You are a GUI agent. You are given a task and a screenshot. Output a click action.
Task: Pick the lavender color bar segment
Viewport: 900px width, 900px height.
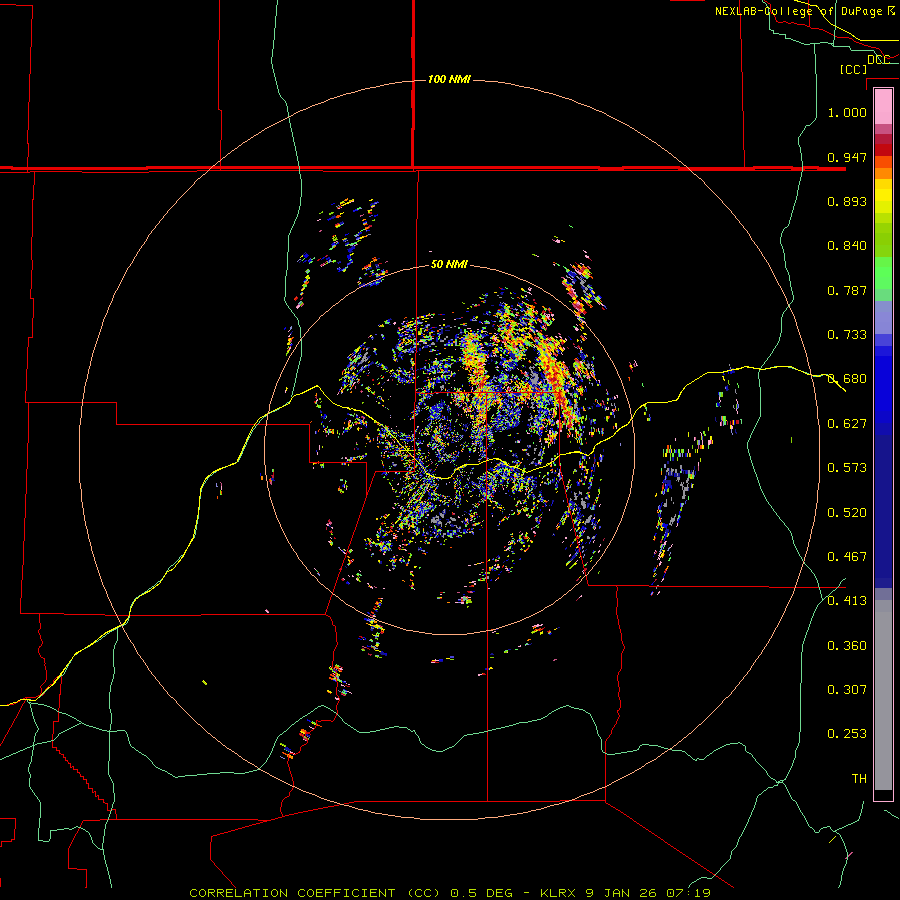coord(883,318)
